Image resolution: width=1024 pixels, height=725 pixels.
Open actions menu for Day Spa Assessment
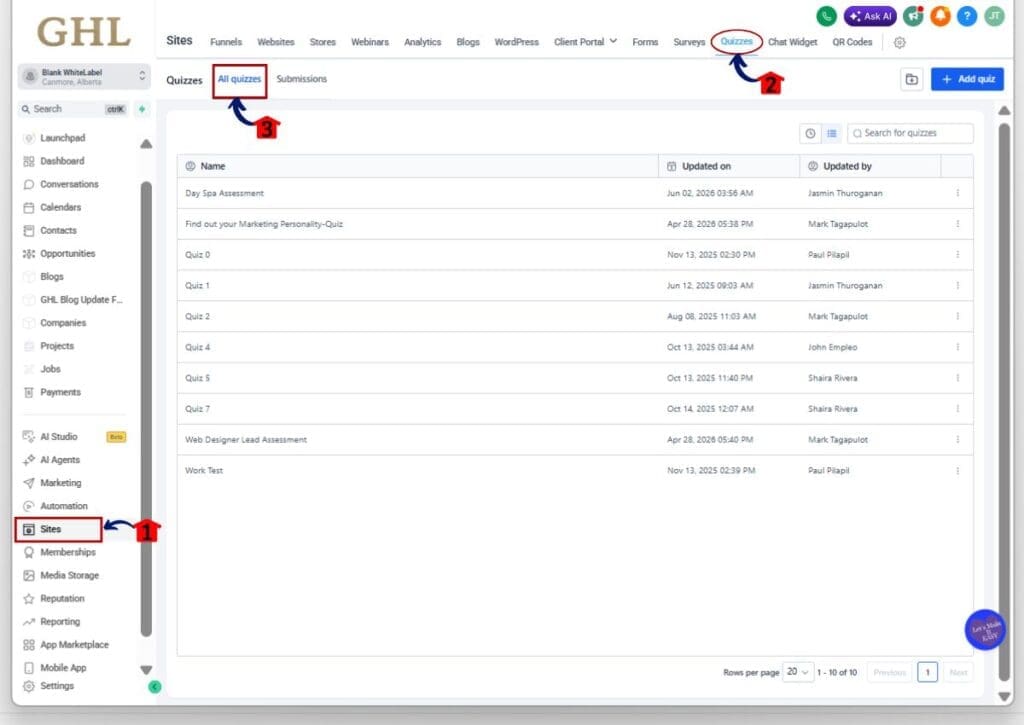pos(957,193)
